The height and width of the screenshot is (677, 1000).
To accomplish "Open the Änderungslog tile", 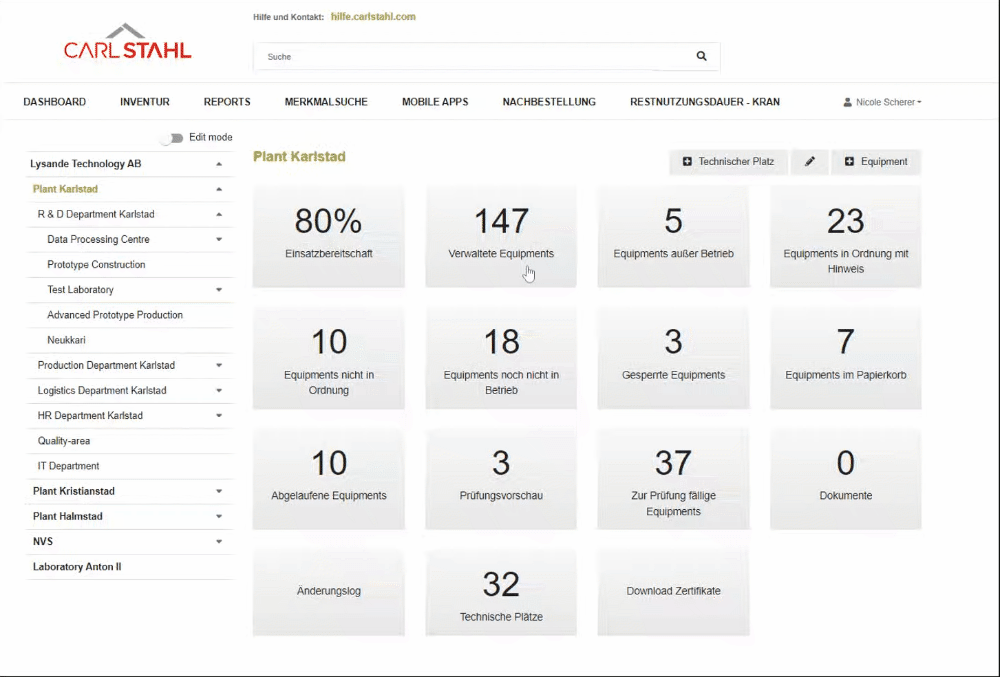I will (329, 591).
